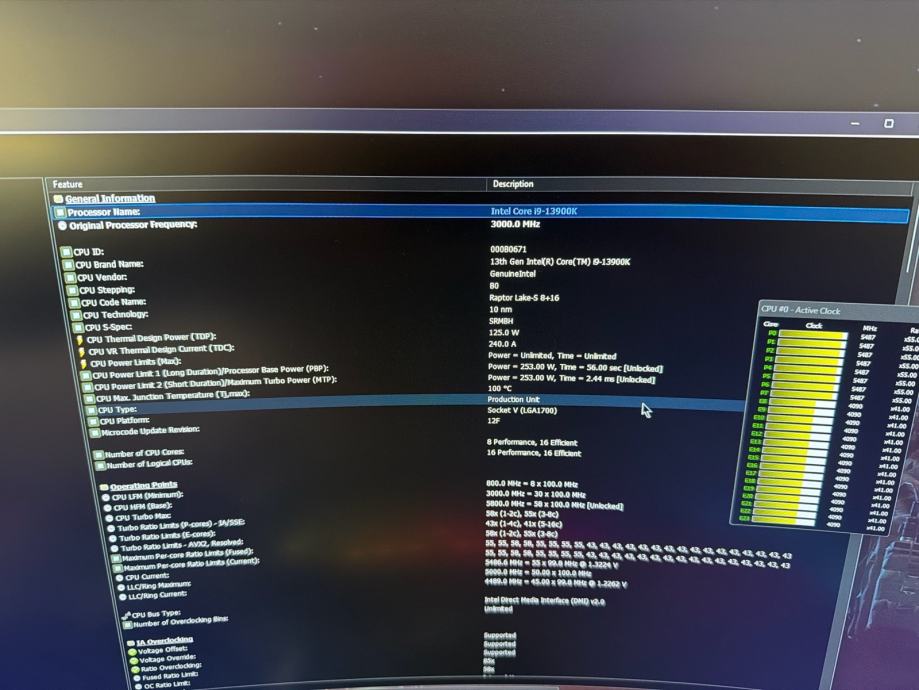Image resolution: width=919 pixels, height=690 pixels.
Task: Click the CPU ID value 000B0671
Action: [508, 249]
